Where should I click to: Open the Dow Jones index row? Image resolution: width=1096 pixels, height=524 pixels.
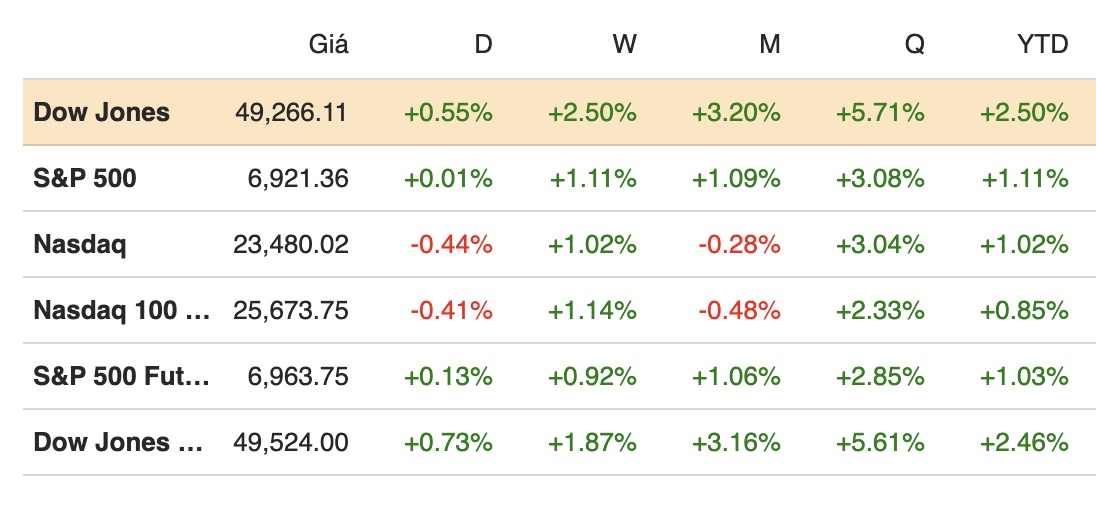click(102, 112)
